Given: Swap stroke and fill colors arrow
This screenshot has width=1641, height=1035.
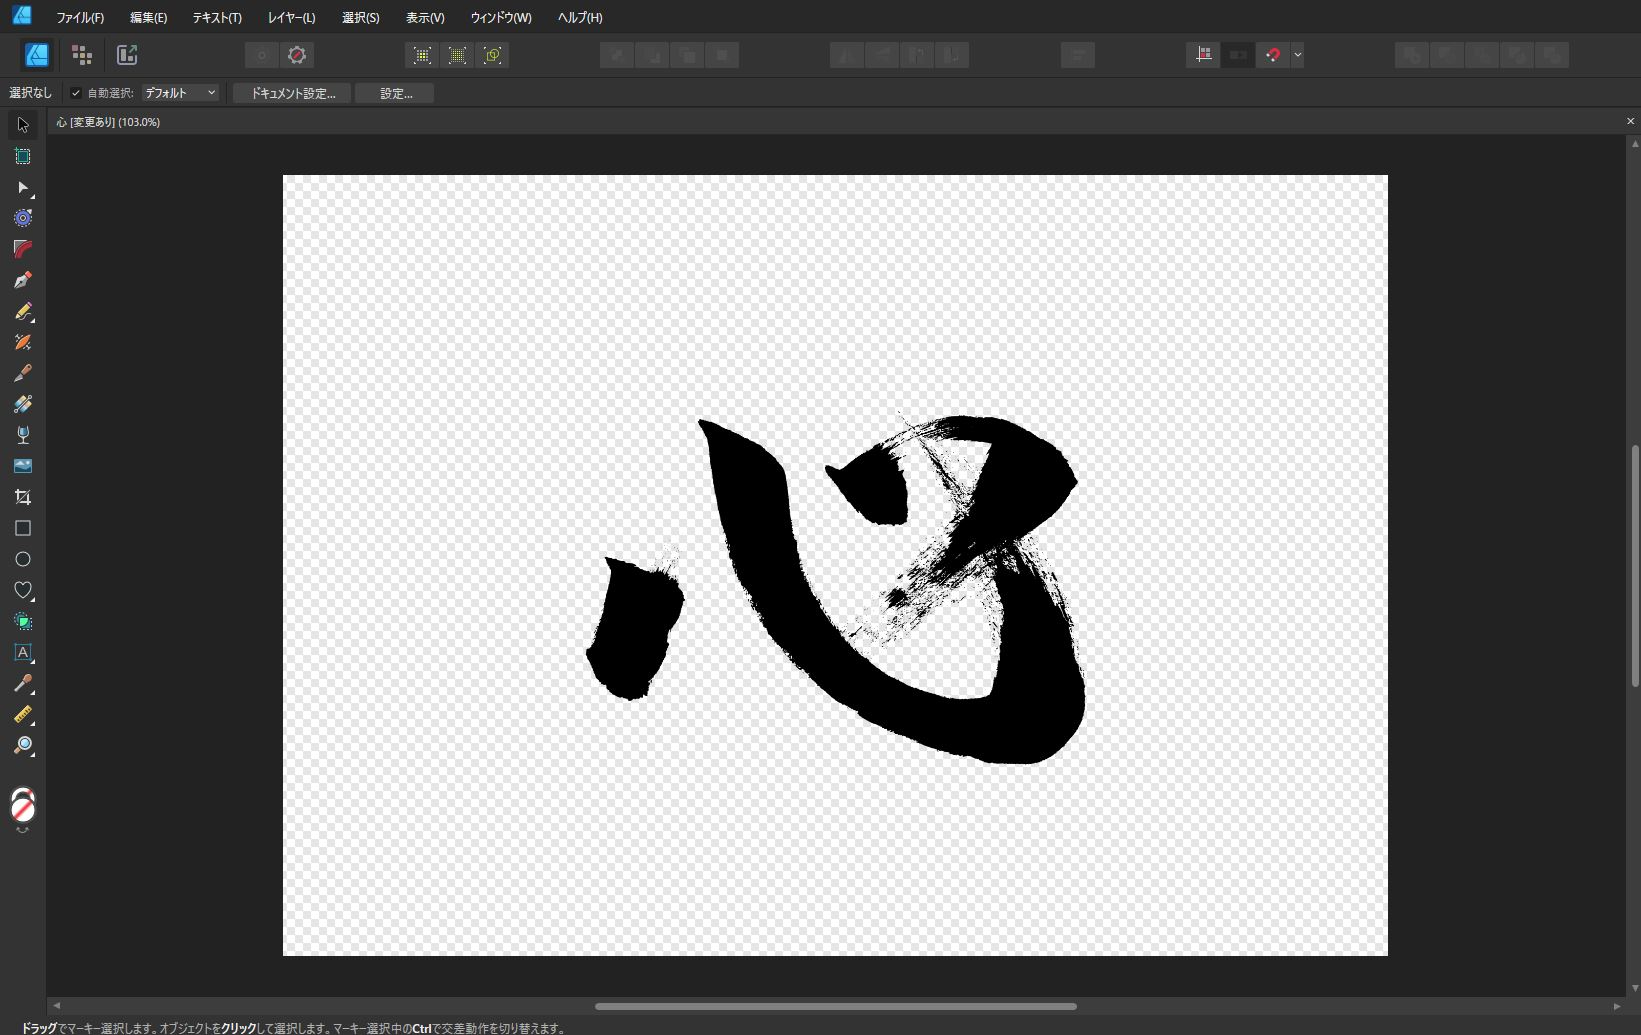Looking at the screenshot, I should (23, 830).
